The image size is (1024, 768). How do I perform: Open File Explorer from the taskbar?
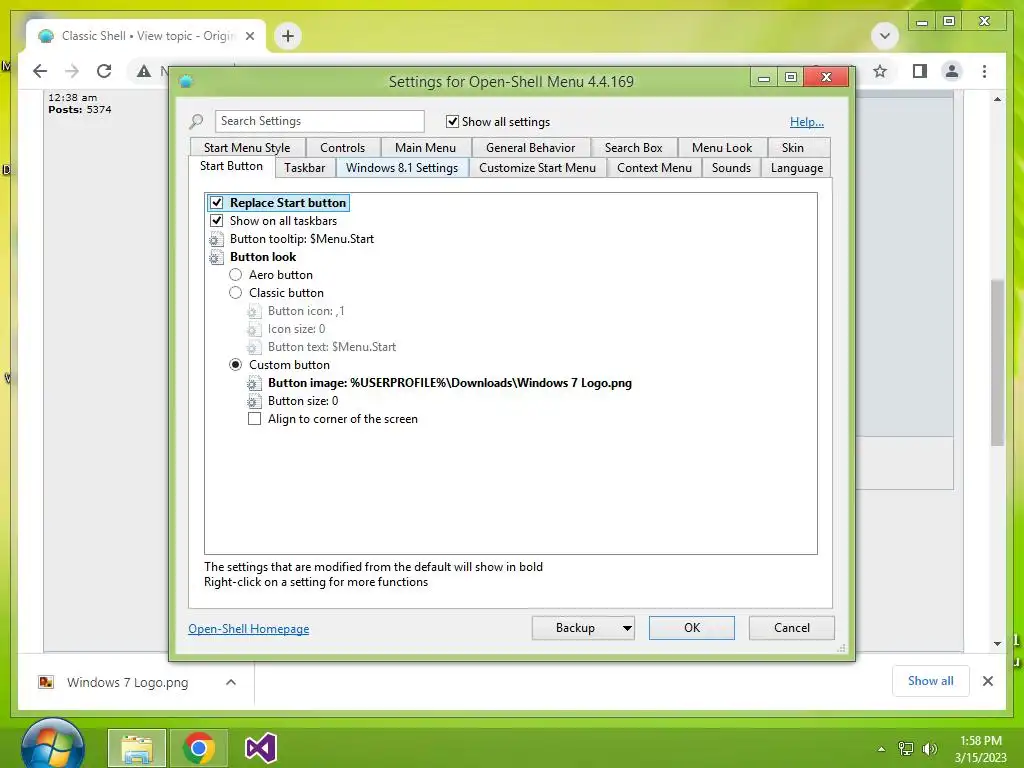click(136, 748)
